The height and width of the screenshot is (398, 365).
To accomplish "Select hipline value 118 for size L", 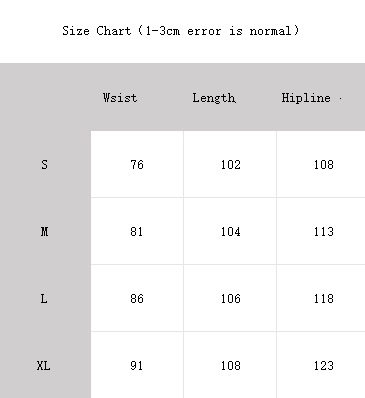I will 324,299.
